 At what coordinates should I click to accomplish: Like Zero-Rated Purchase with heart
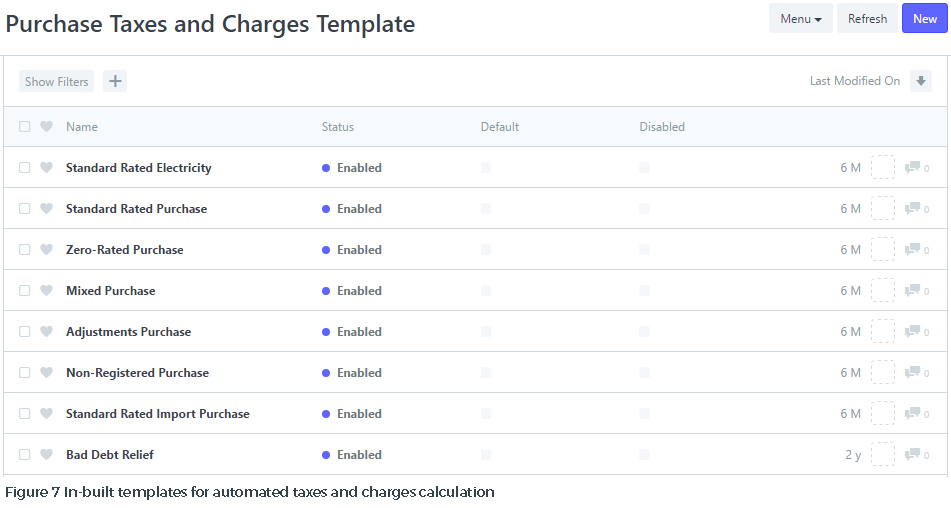46,249
